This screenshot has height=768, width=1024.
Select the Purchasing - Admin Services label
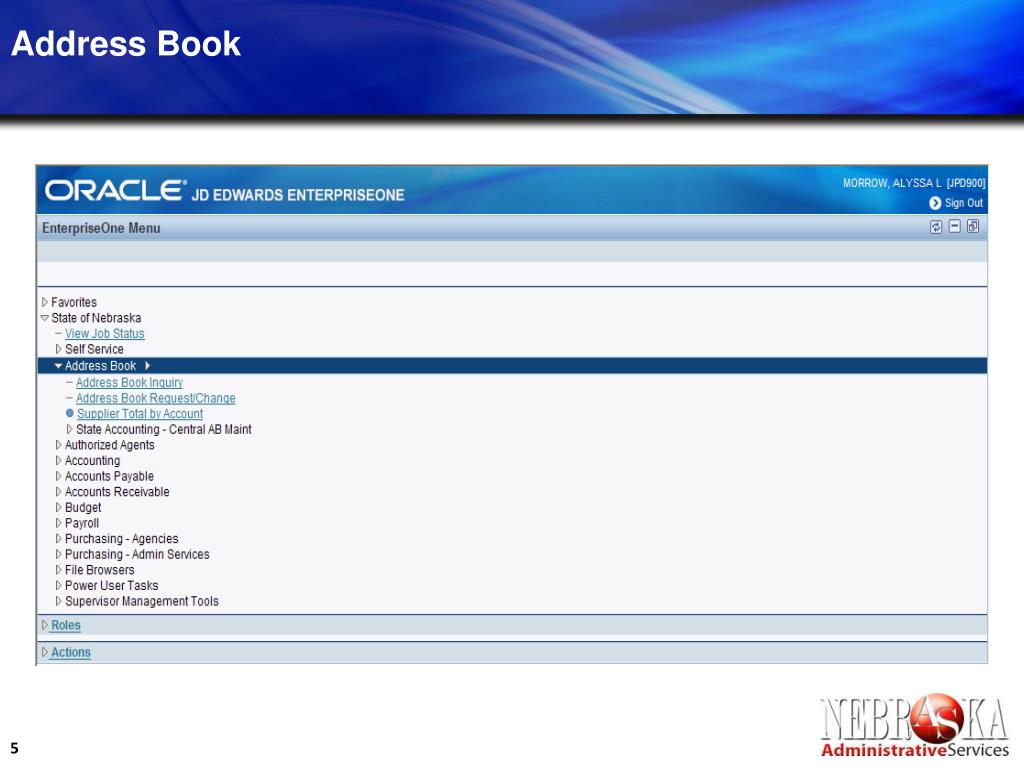tap(137, 554)
